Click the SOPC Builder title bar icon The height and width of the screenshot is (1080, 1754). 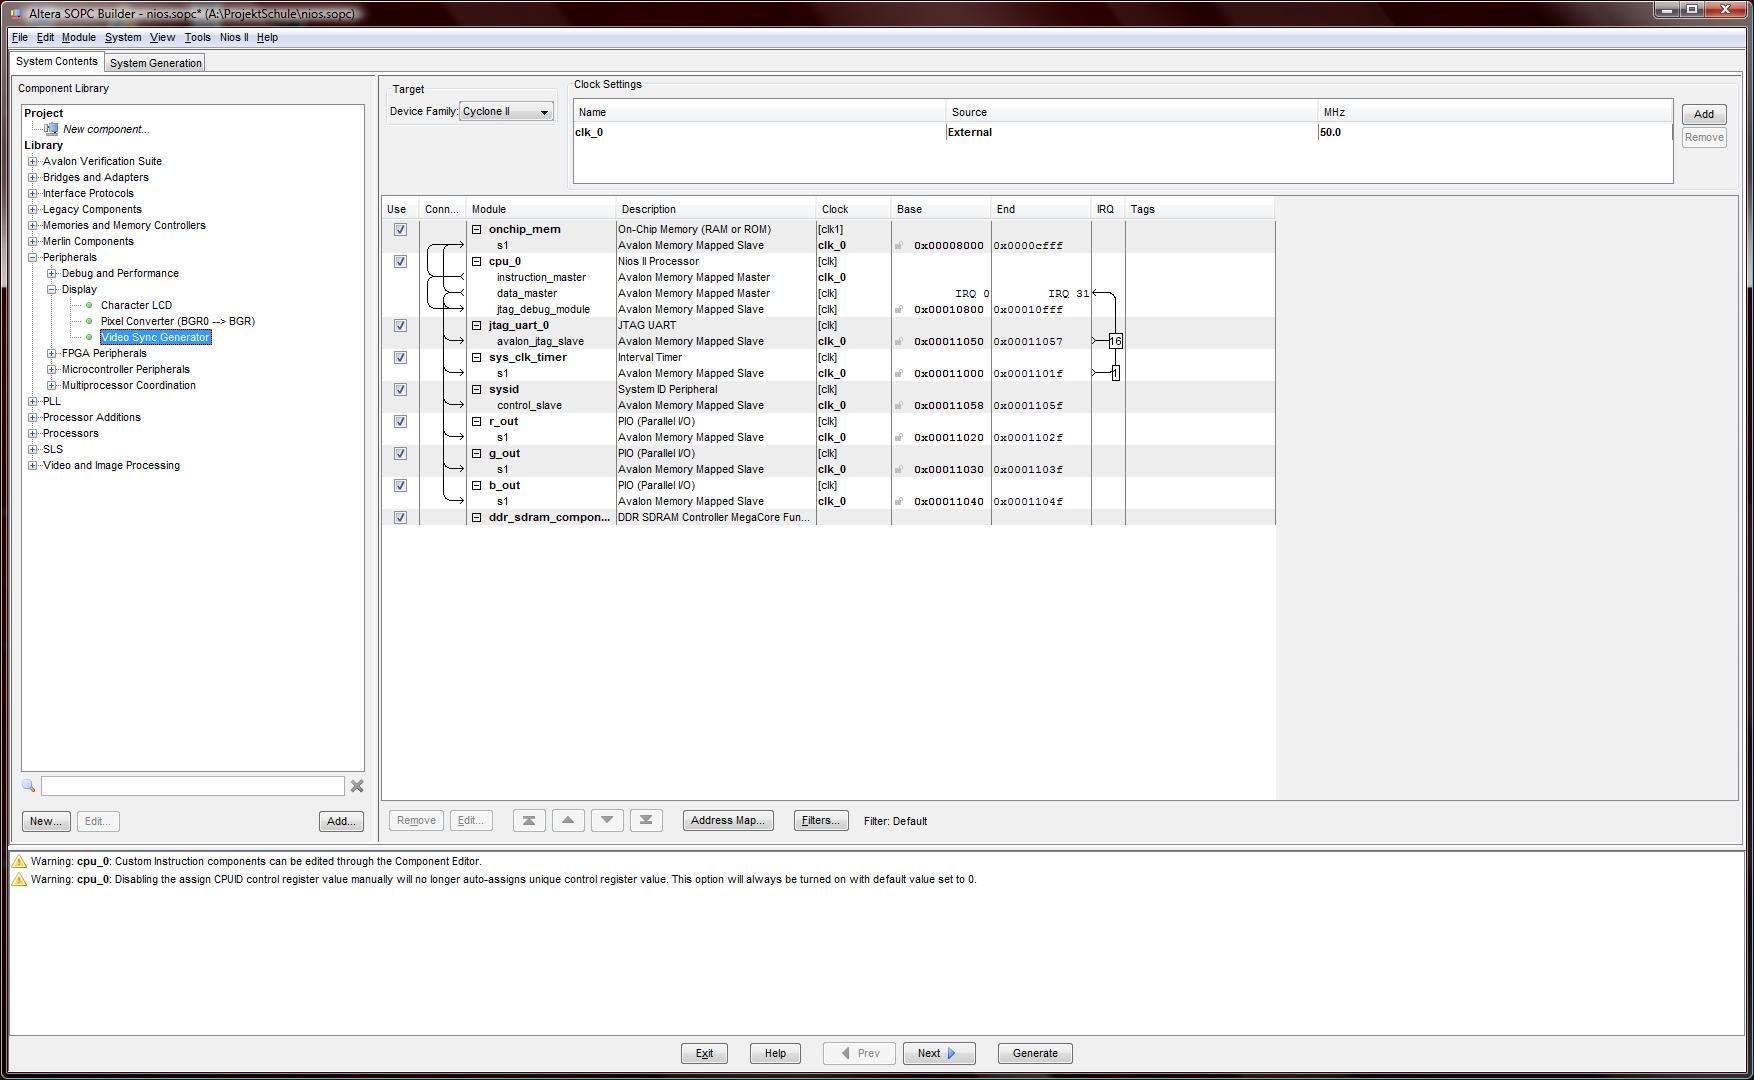click(16, 13)
